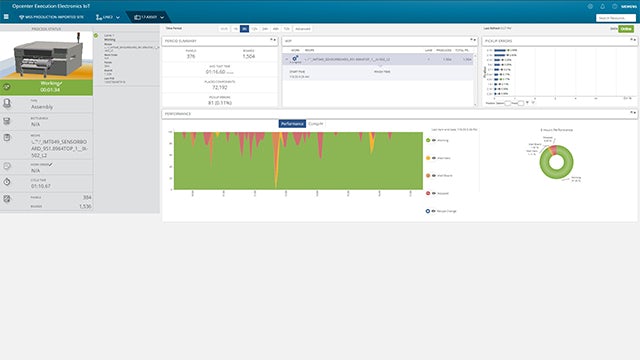Click the filter icon under Pickup Errors chart
Image resolution: width=640 pixels, height=360 pixels.
pos(527,103)
